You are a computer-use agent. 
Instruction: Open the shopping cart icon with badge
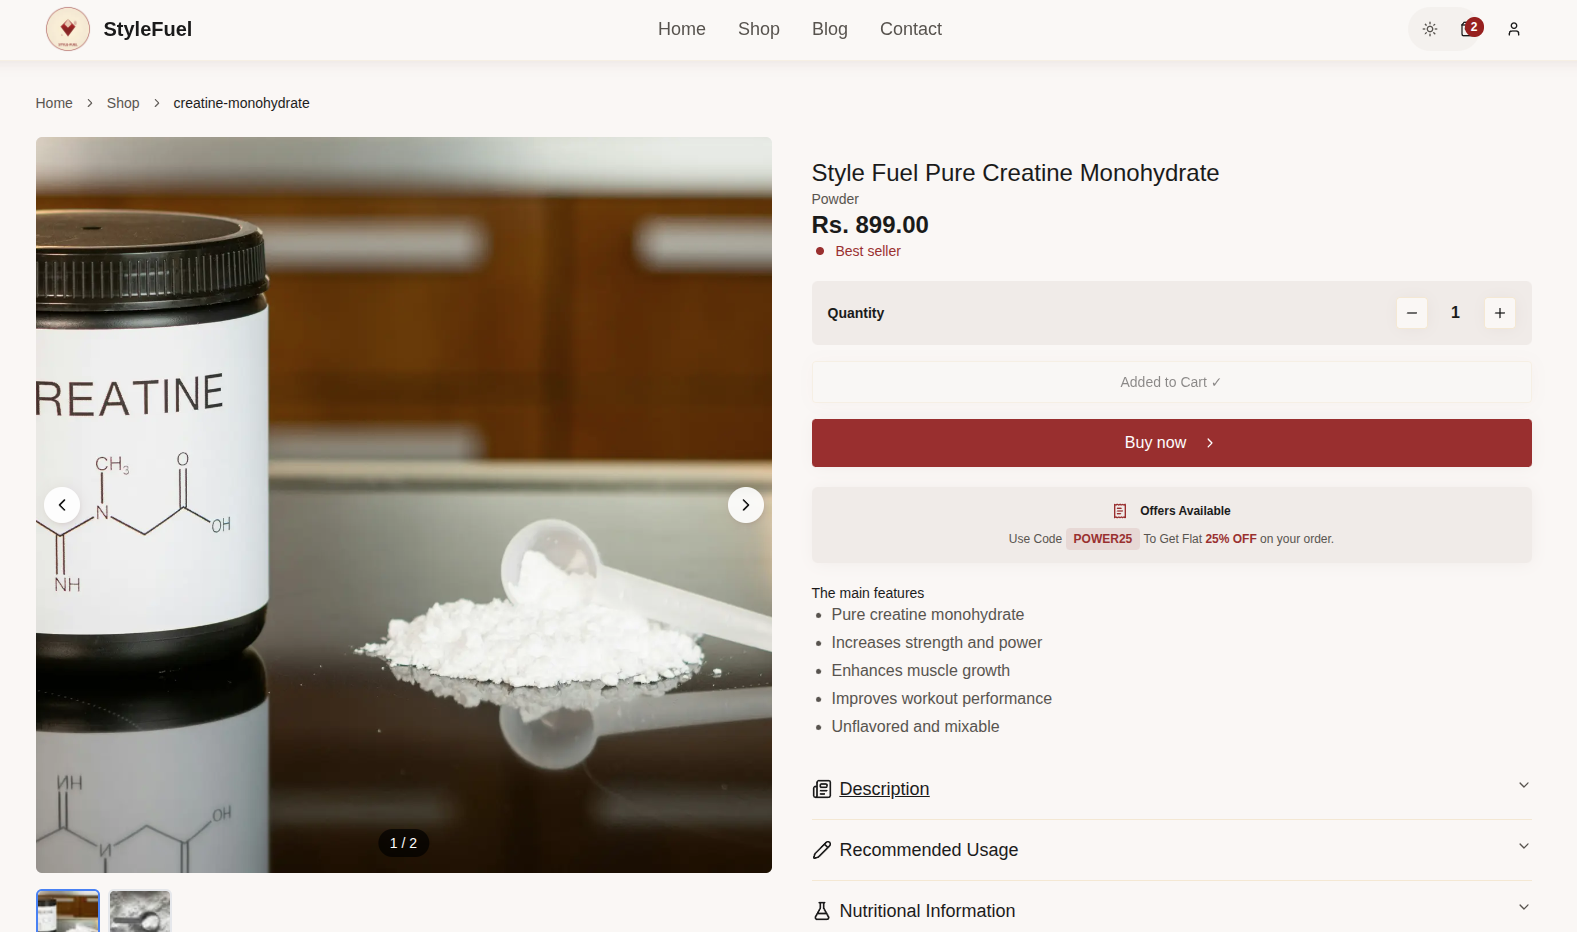pyautogui.click(x=1470, y=28)
